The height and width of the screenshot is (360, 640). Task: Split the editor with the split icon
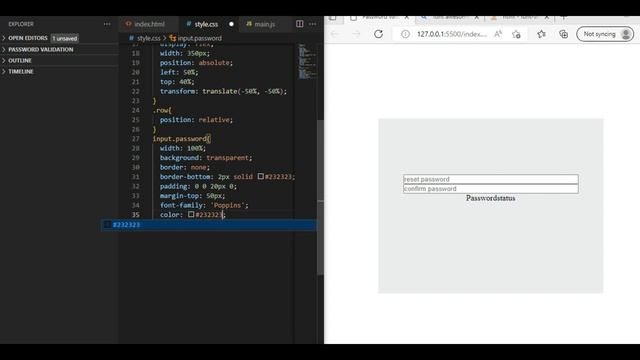pyautogui.click(x=300, y=24)
